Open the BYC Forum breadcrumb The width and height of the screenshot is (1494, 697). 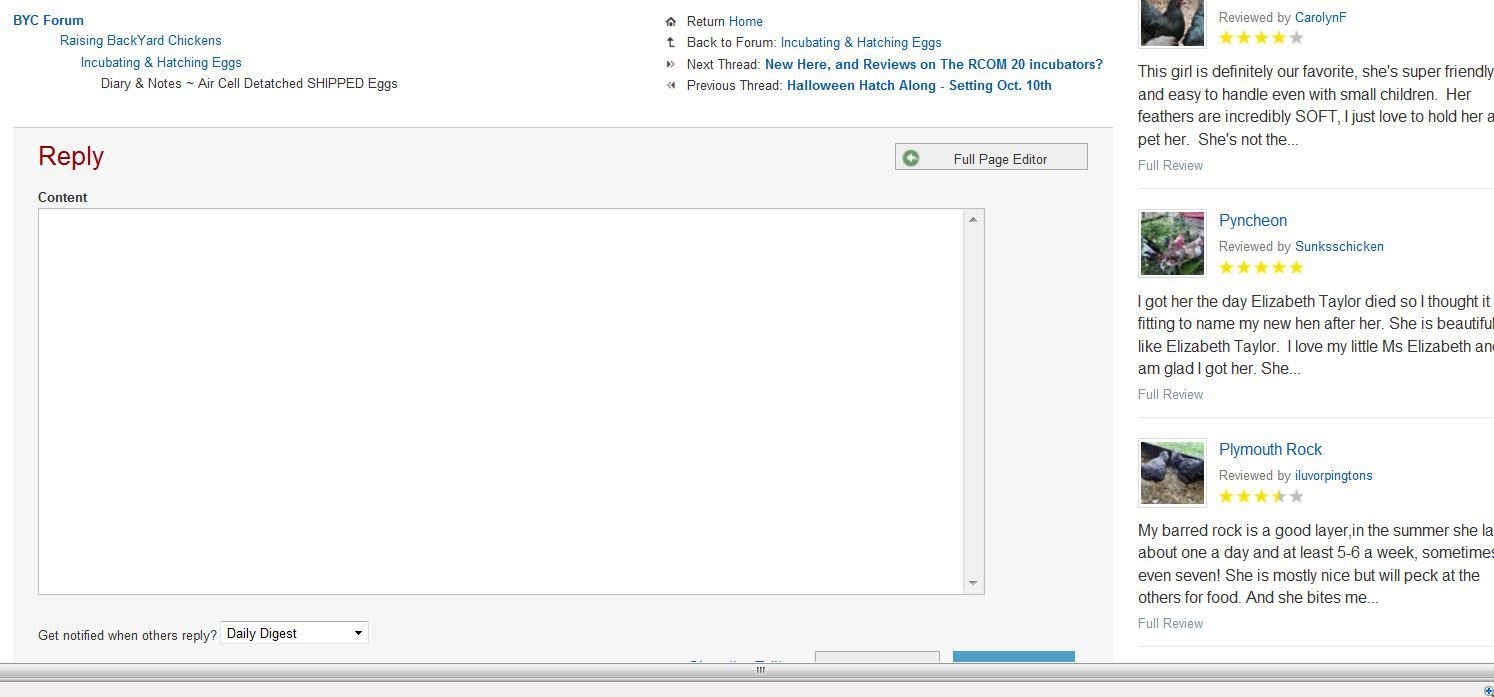point(48,20)
